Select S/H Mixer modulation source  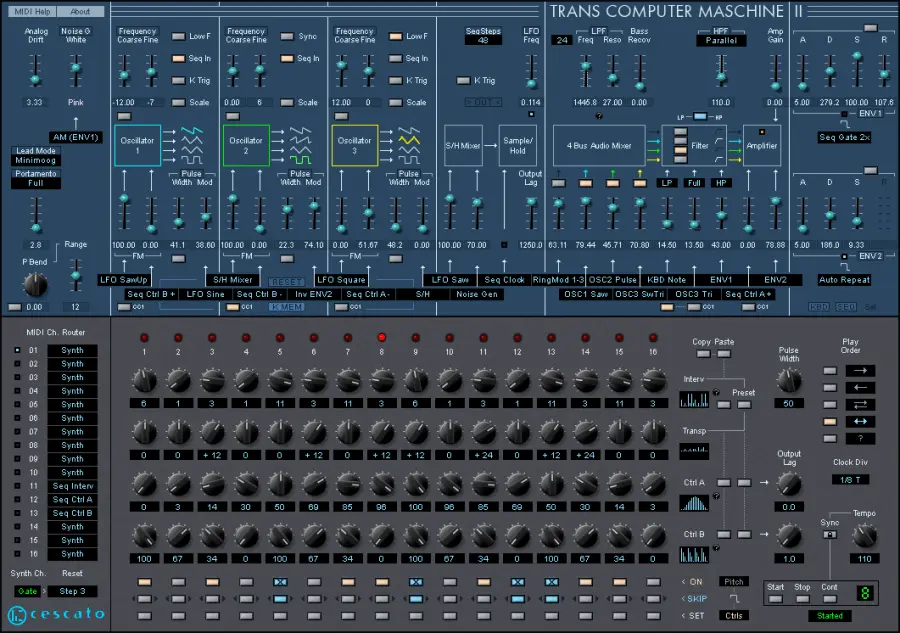coord(232,280)
